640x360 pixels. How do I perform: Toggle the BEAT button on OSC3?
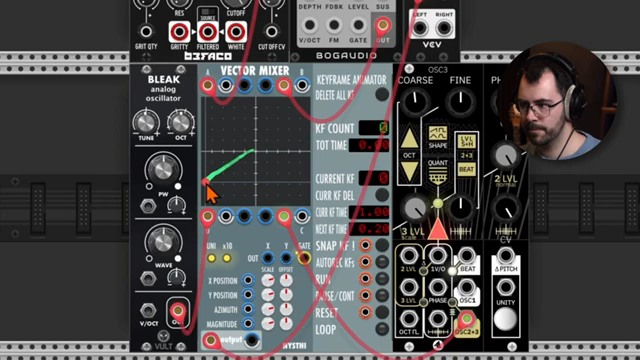467,169
